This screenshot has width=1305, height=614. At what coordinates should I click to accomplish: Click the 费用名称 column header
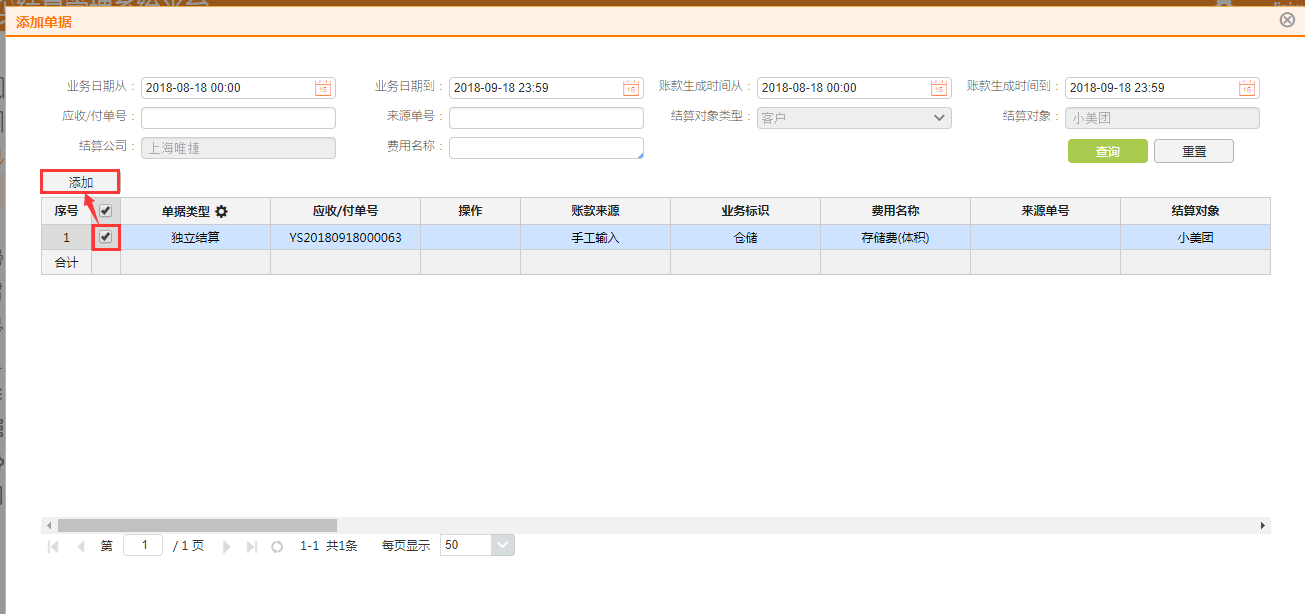point(895,211)
